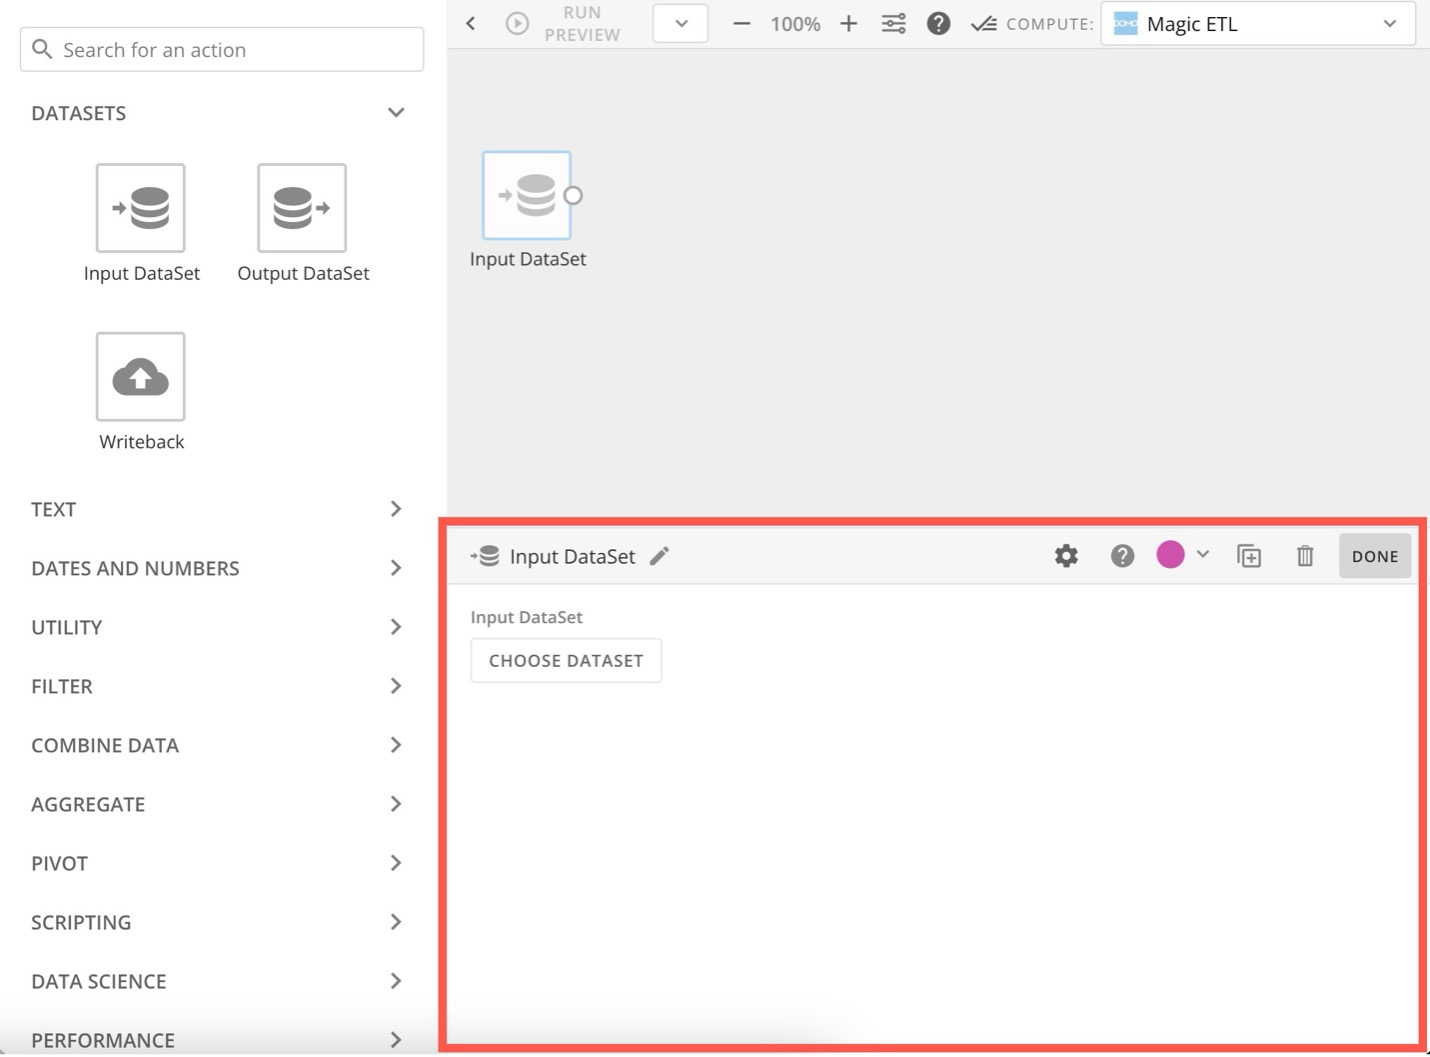
Task: Click the Search for an action field
Action: [222, 50]
